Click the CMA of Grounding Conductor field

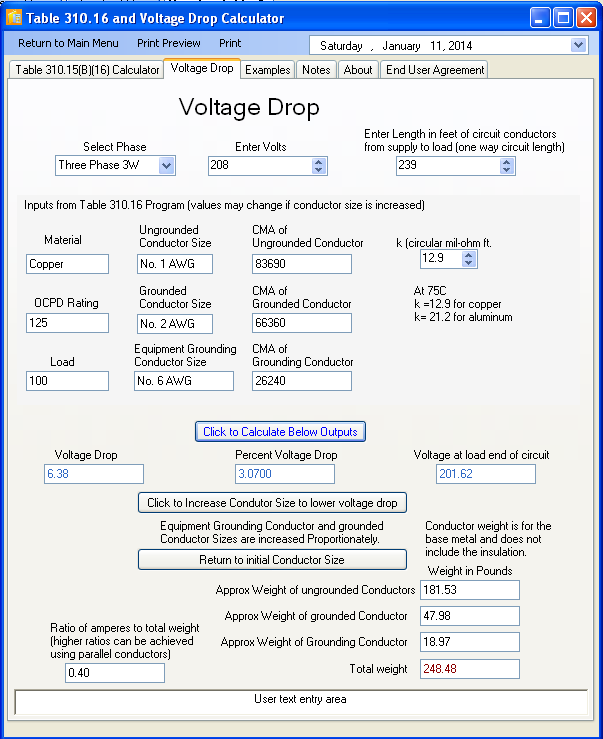point(302,381)
